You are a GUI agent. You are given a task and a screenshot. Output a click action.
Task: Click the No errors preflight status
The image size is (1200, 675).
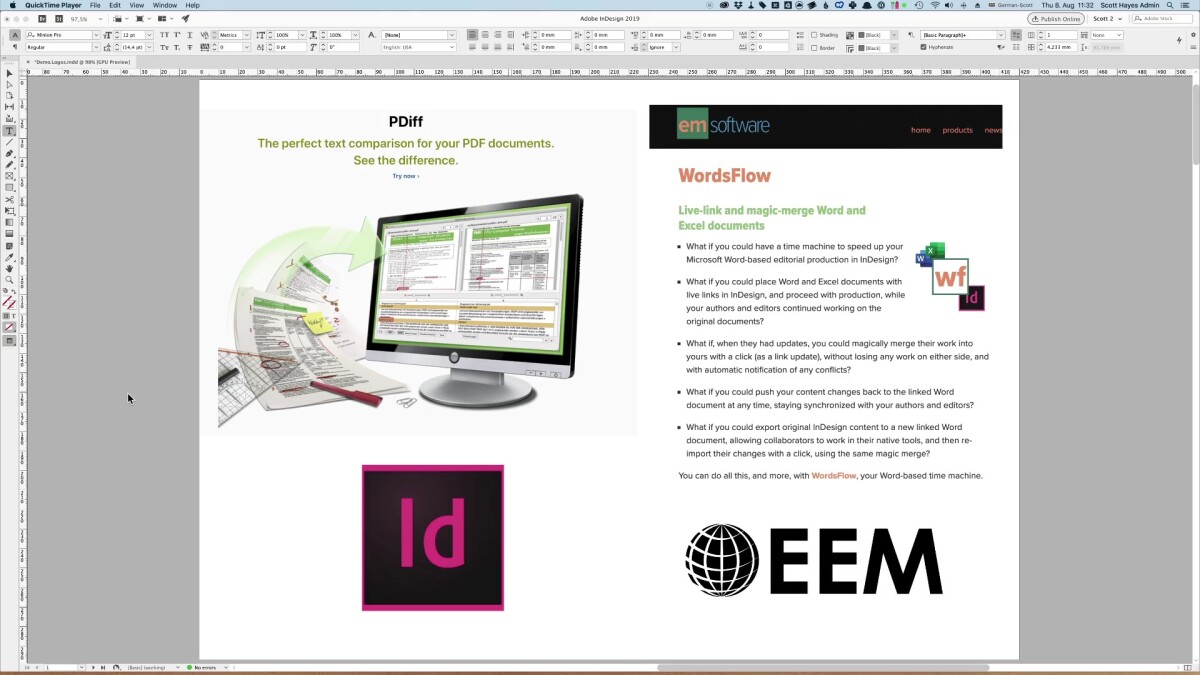point(201,667)
